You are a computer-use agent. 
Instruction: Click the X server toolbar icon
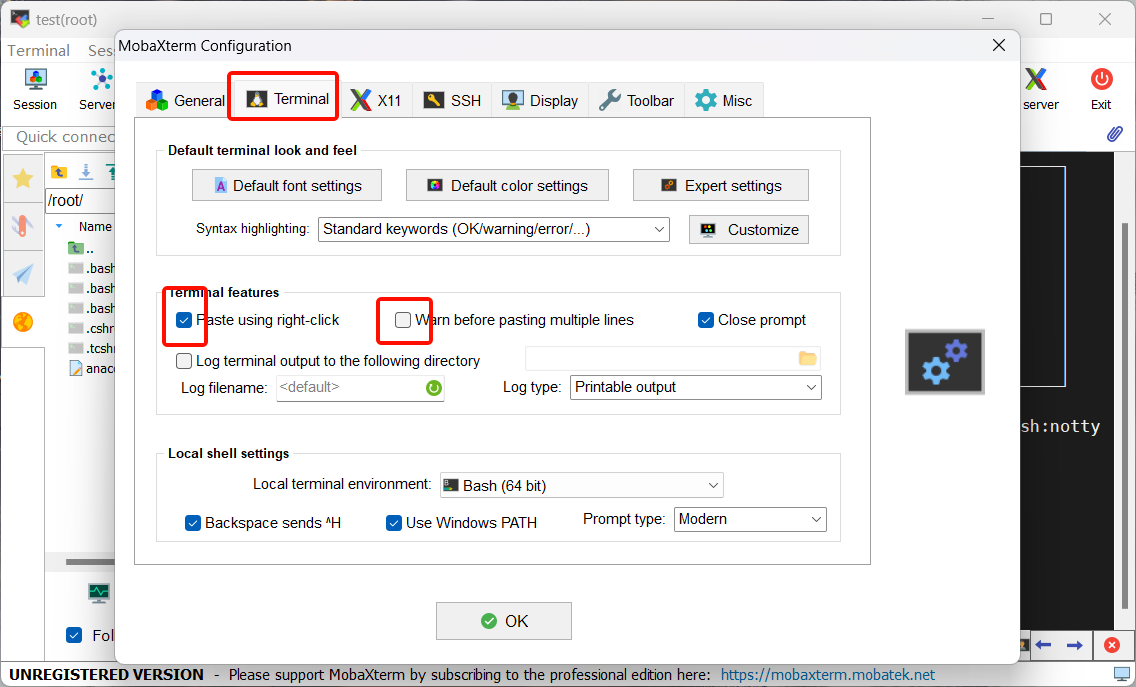click(x=1037, y=89)
